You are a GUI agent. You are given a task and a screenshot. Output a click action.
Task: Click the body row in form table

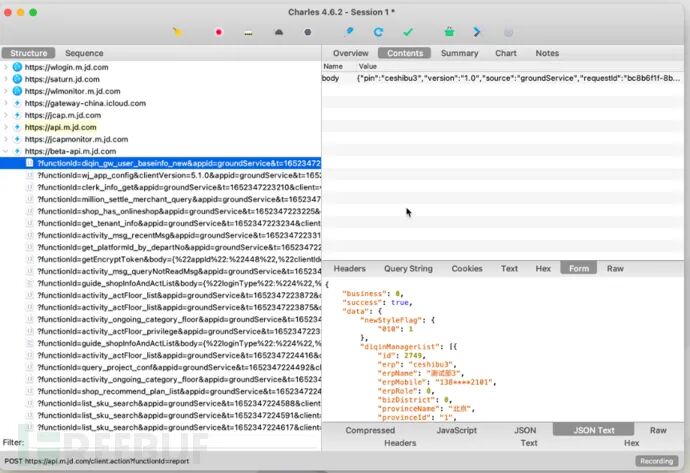(x=503, y=78)
